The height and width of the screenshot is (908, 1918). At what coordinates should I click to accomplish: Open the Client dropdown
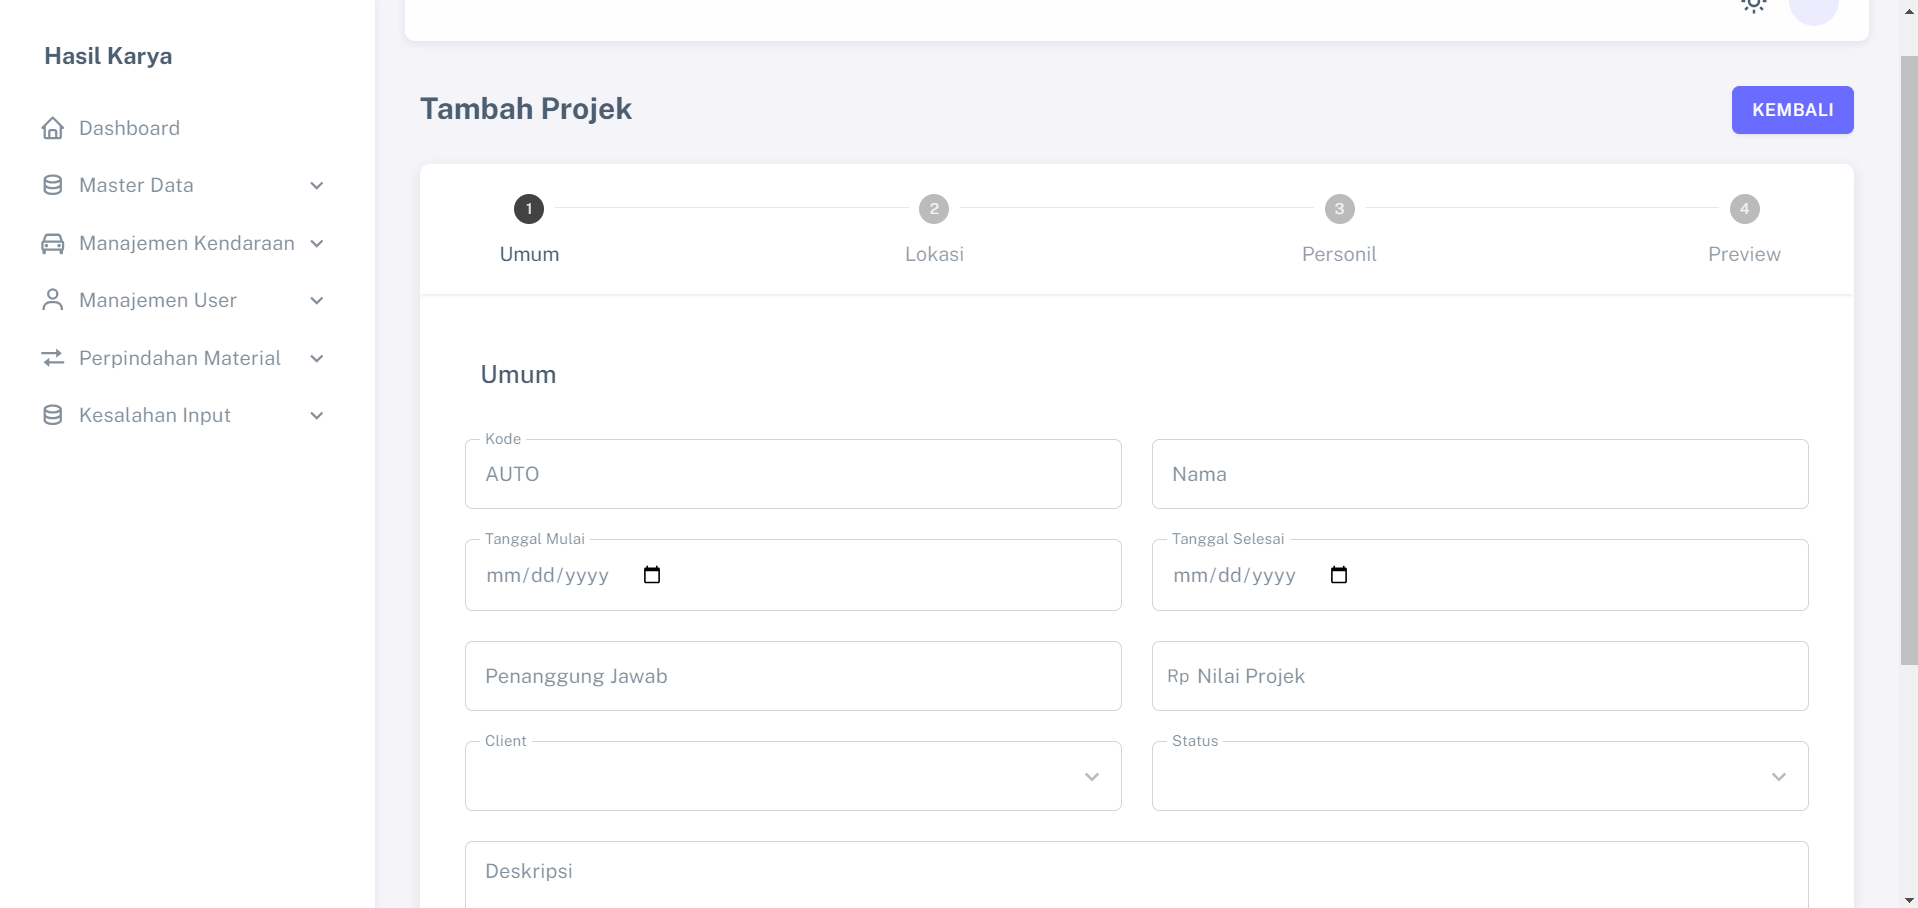click(x=793, y=776)
